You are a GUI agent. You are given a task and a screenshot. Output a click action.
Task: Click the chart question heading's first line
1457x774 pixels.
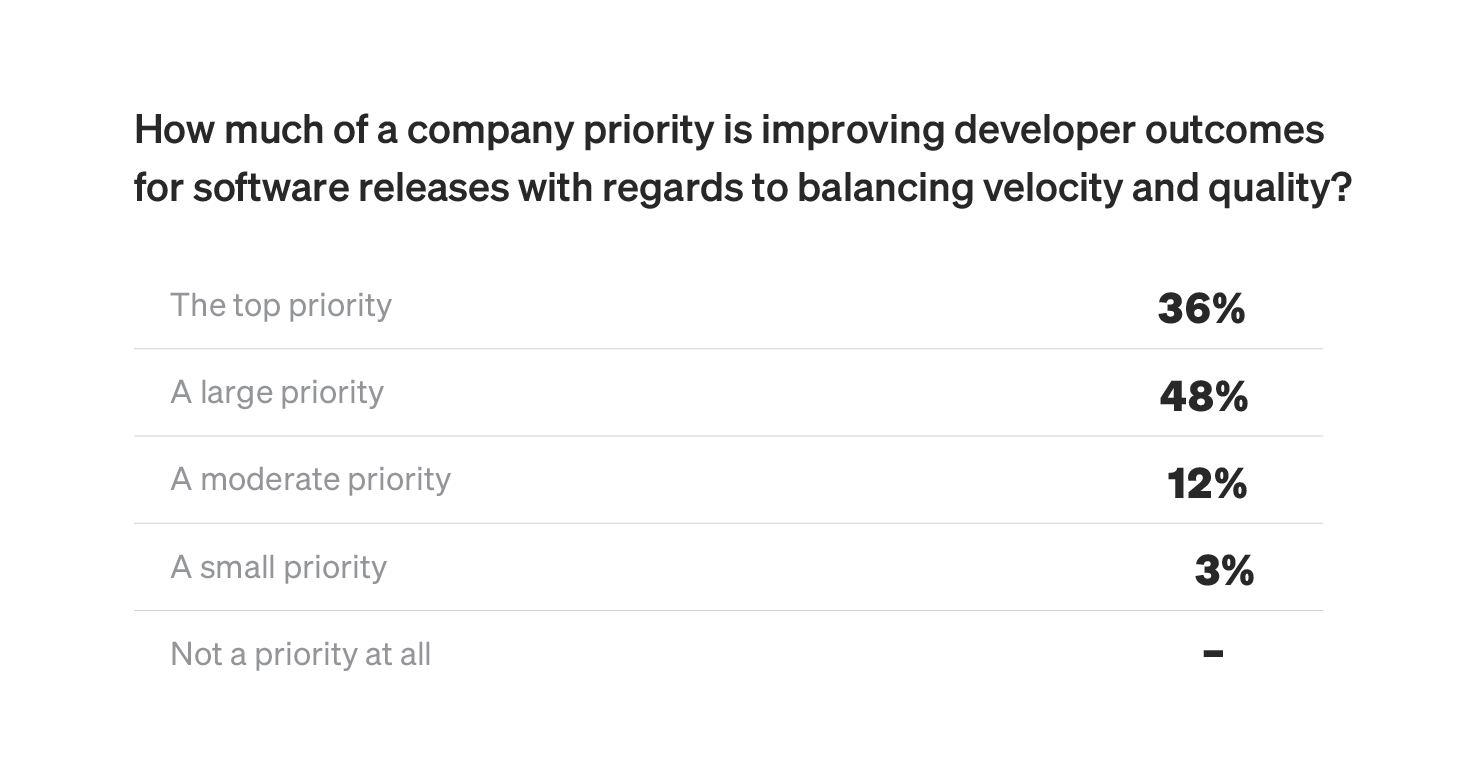728,130
